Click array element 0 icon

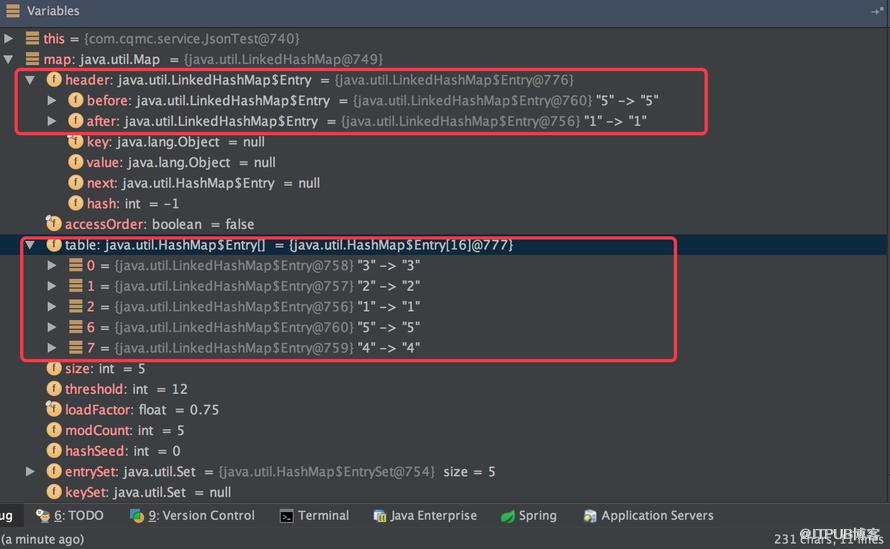(75, 265)
